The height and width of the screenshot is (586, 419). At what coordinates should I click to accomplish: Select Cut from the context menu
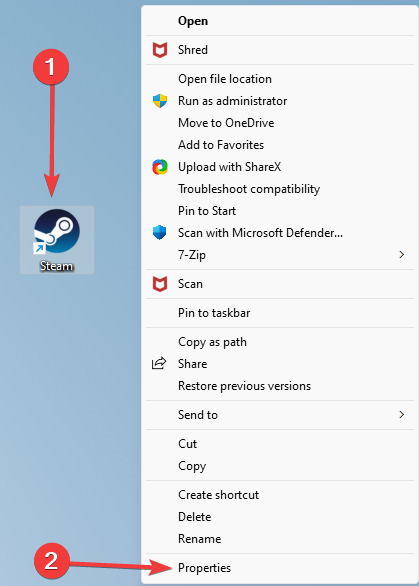point(280,444)
